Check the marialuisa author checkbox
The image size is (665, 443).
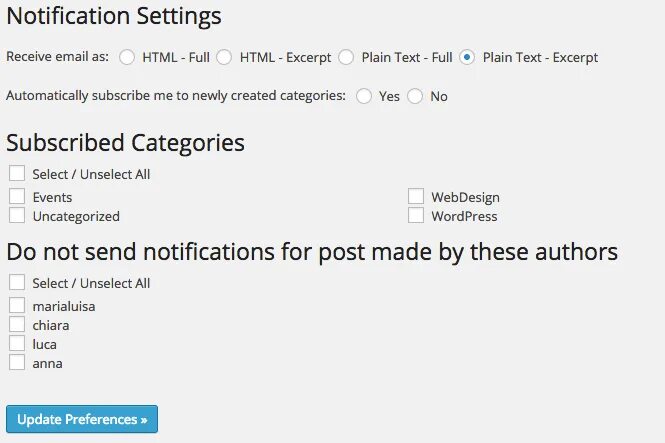point(17,305)
